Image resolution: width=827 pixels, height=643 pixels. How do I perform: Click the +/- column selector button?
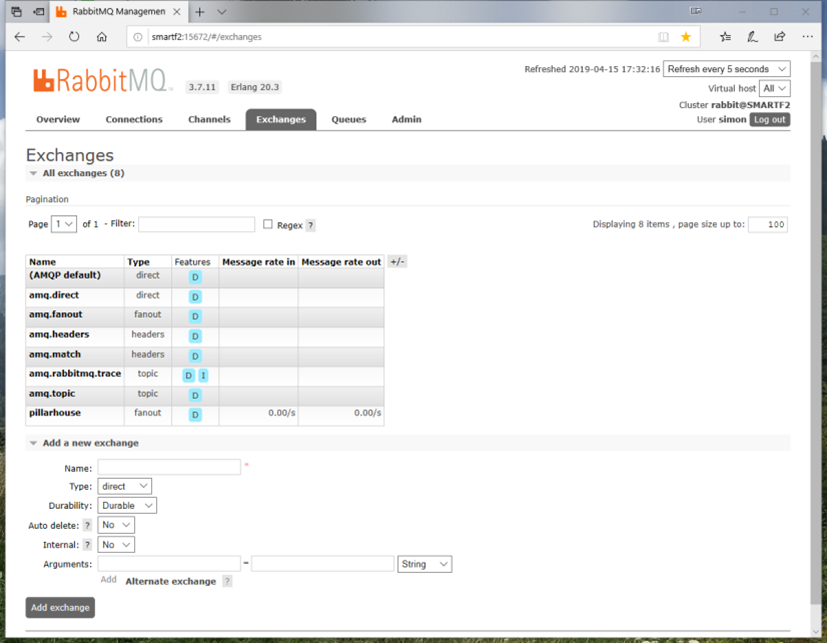[397, 262]
